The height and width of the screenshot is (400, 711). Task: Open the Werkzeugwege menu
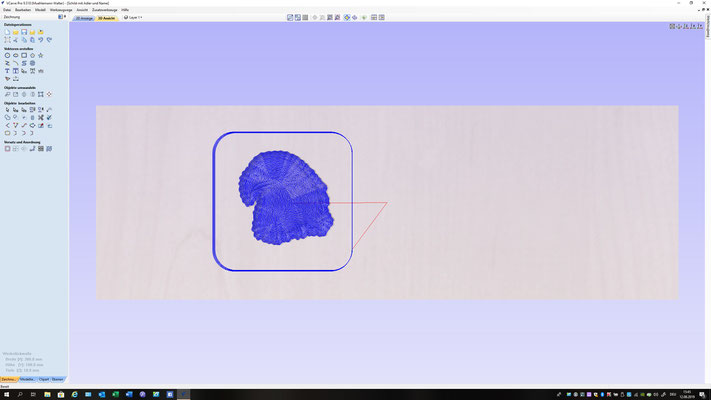click(61, 10)
